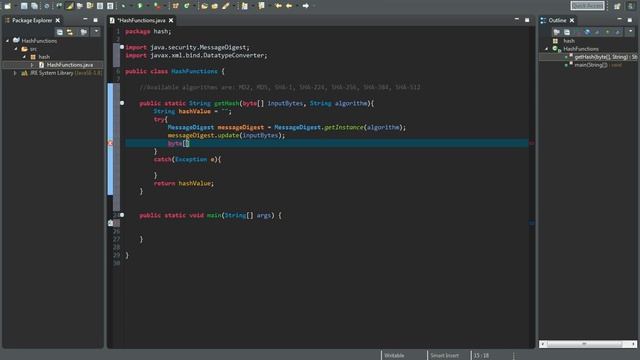Click red error mark in overview ruler
640x360 pixels.
531,143
